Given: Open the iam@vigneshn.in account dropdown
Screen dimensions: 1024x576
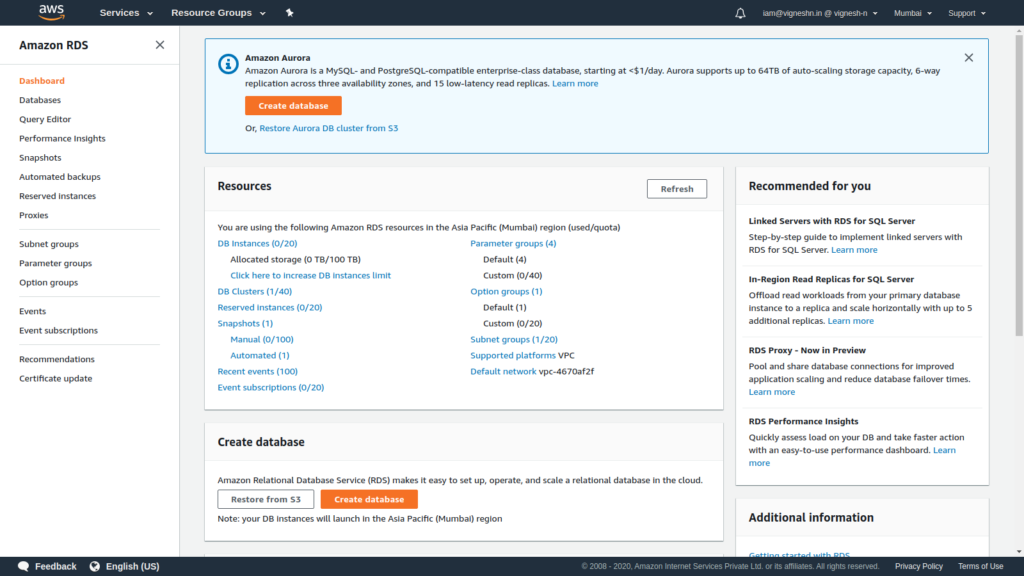Looking at the screenshot, I should point(820,13).
